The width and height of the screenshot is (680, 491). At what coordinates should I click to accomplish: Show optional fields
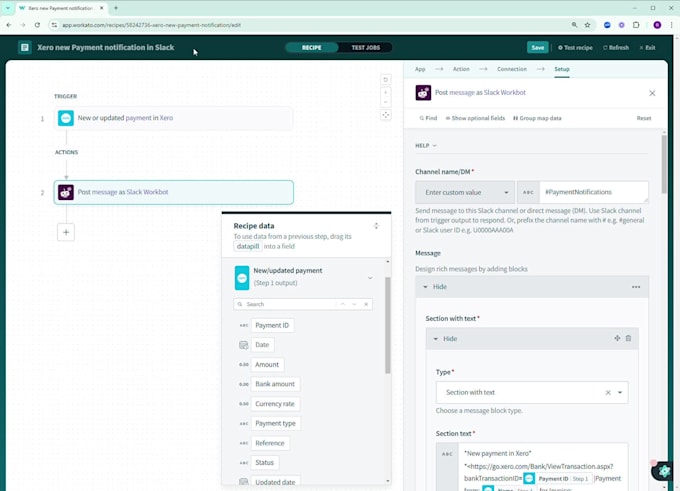point(475,118)
